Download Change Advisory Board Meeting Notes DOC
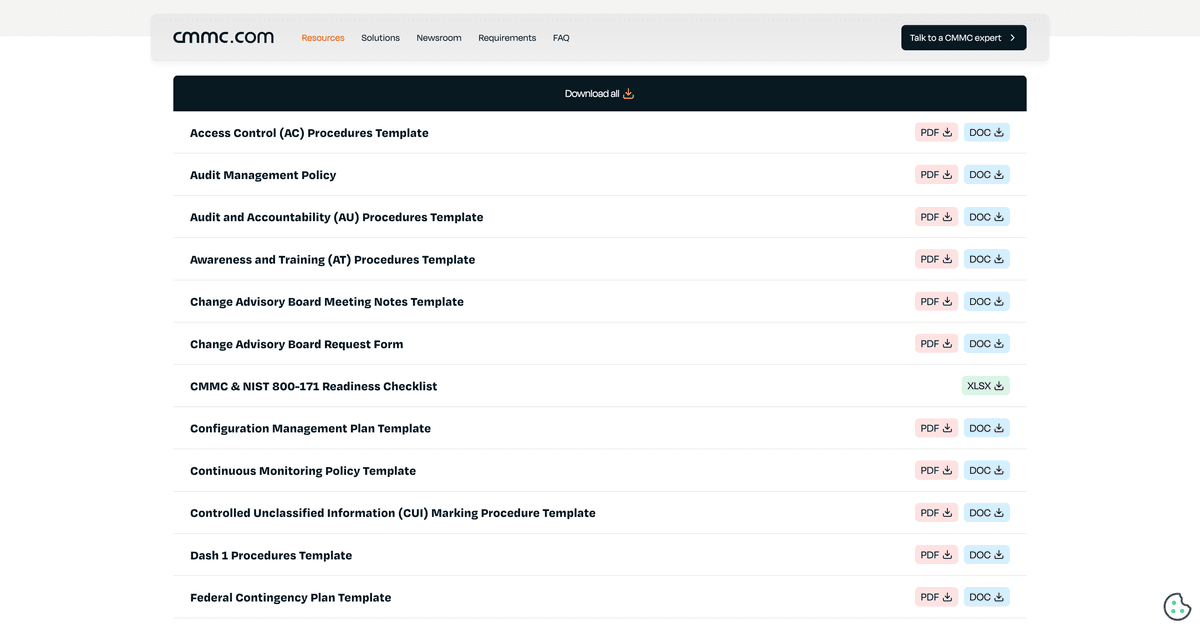1200x629 pixels. pyautogui.click(x=986, y=301)
